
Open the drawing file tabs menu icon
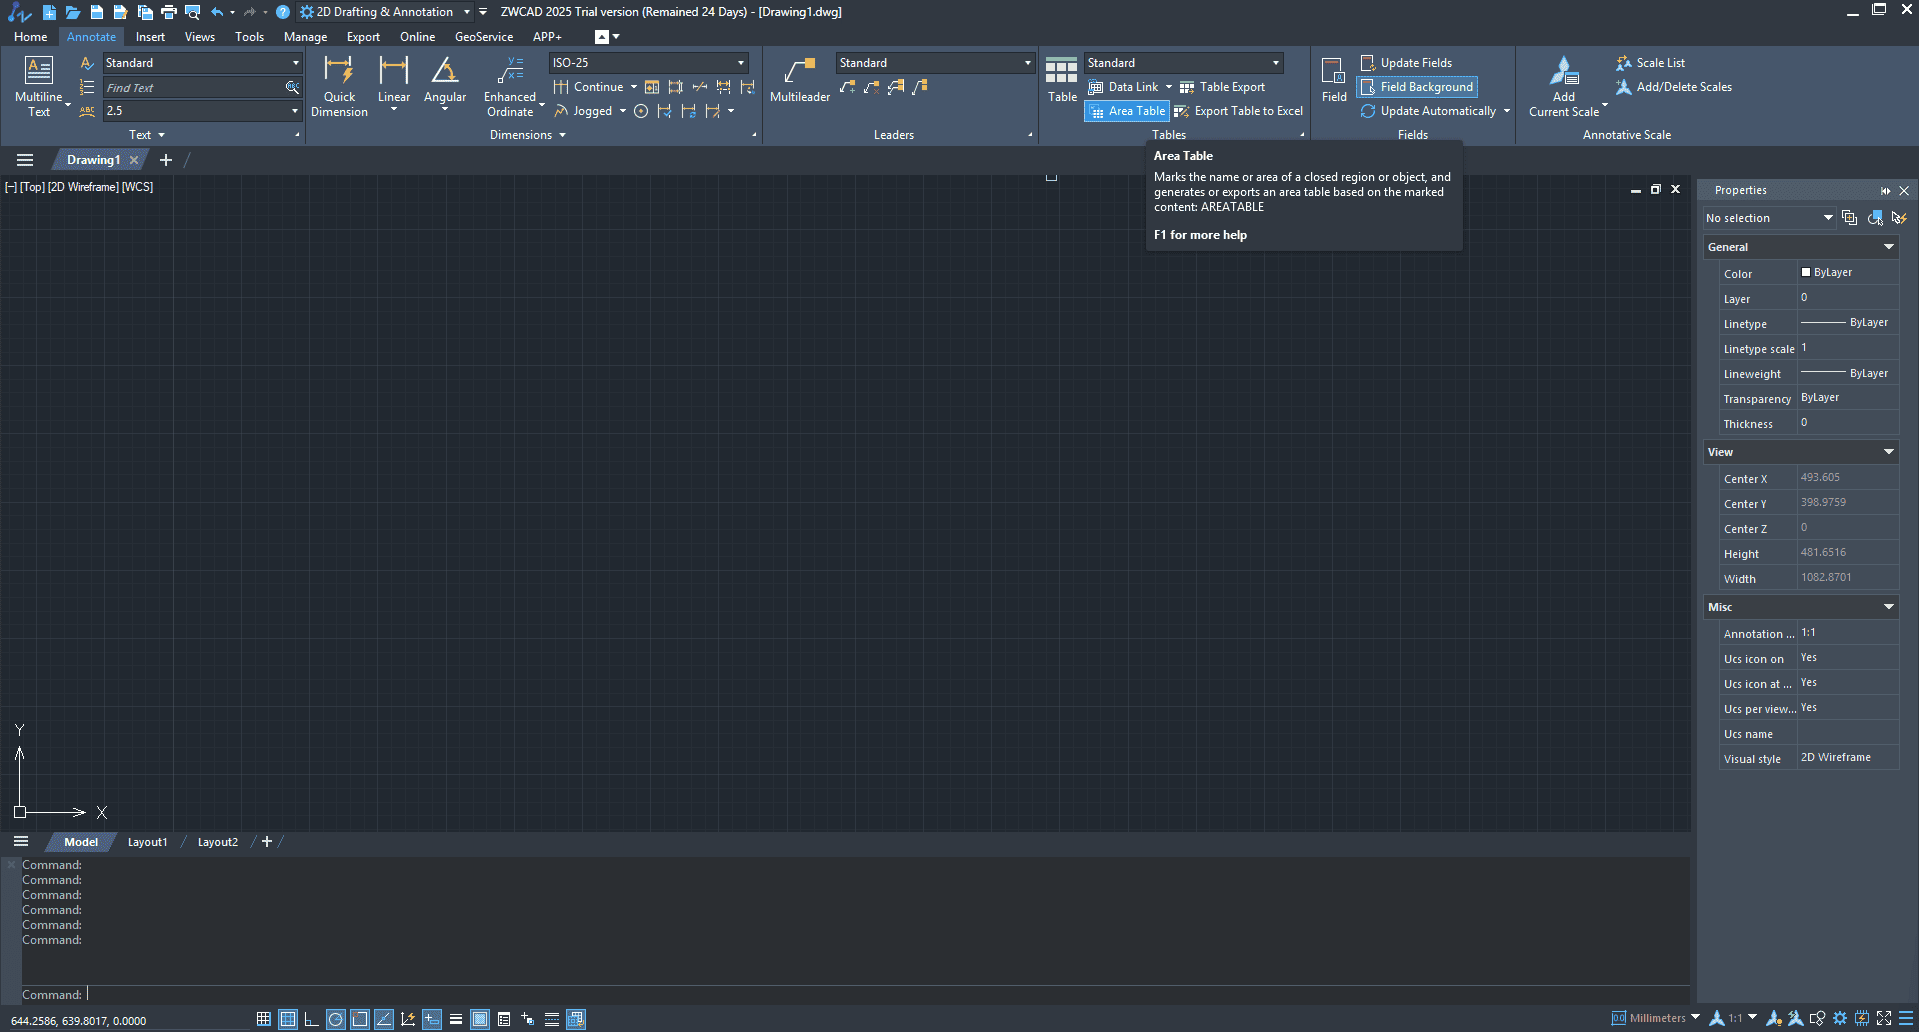(x=25, y=160)
